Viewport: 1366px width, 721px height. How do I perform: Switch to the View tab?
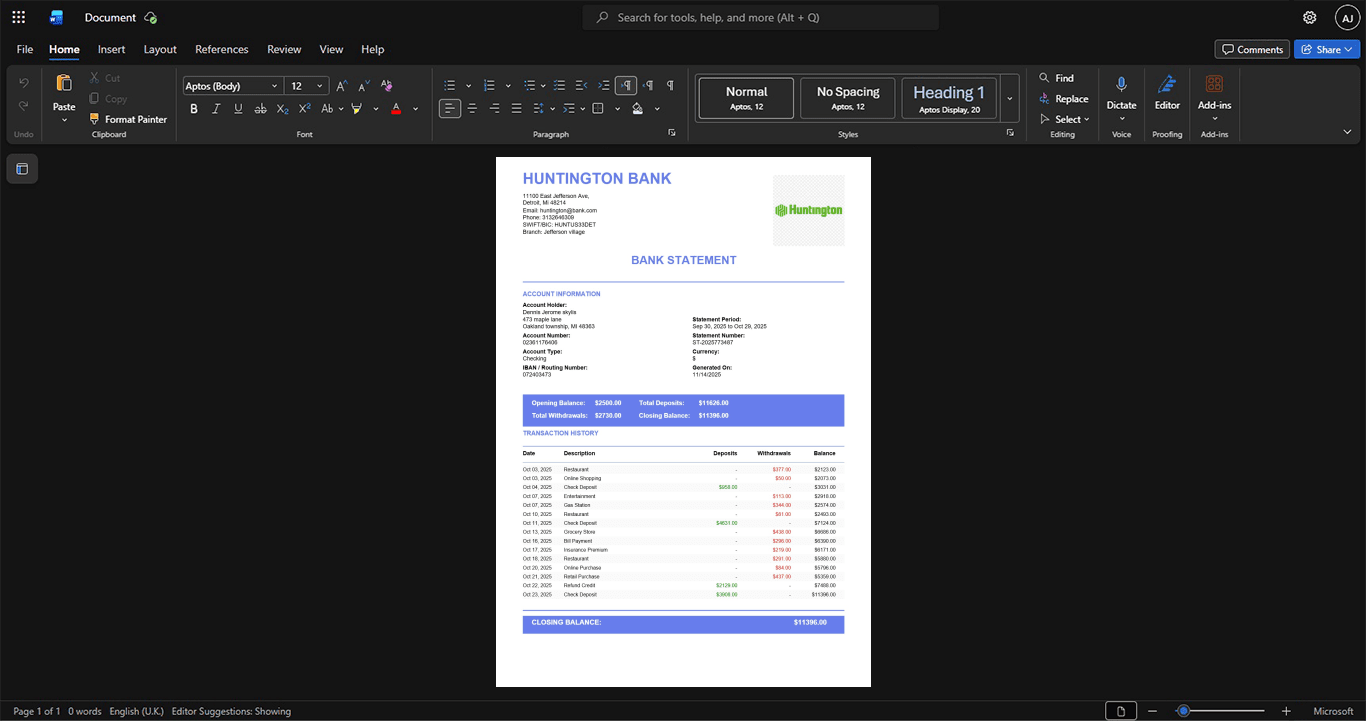[331, 49]
